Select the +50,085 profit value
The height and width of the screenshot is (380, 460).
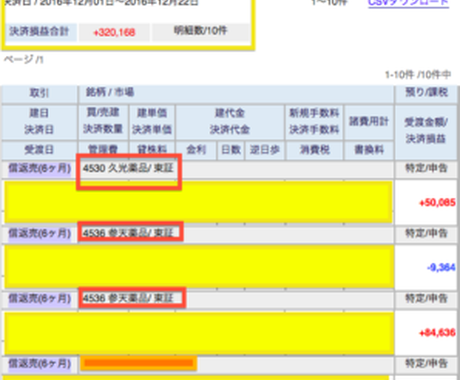pyautogui.click(x=437, y=203)
